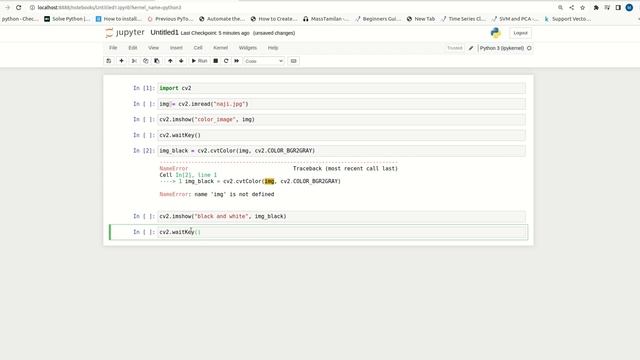Open the 'SVM and PCA' bookmark

pyautogui.click(x=515, y=19)
